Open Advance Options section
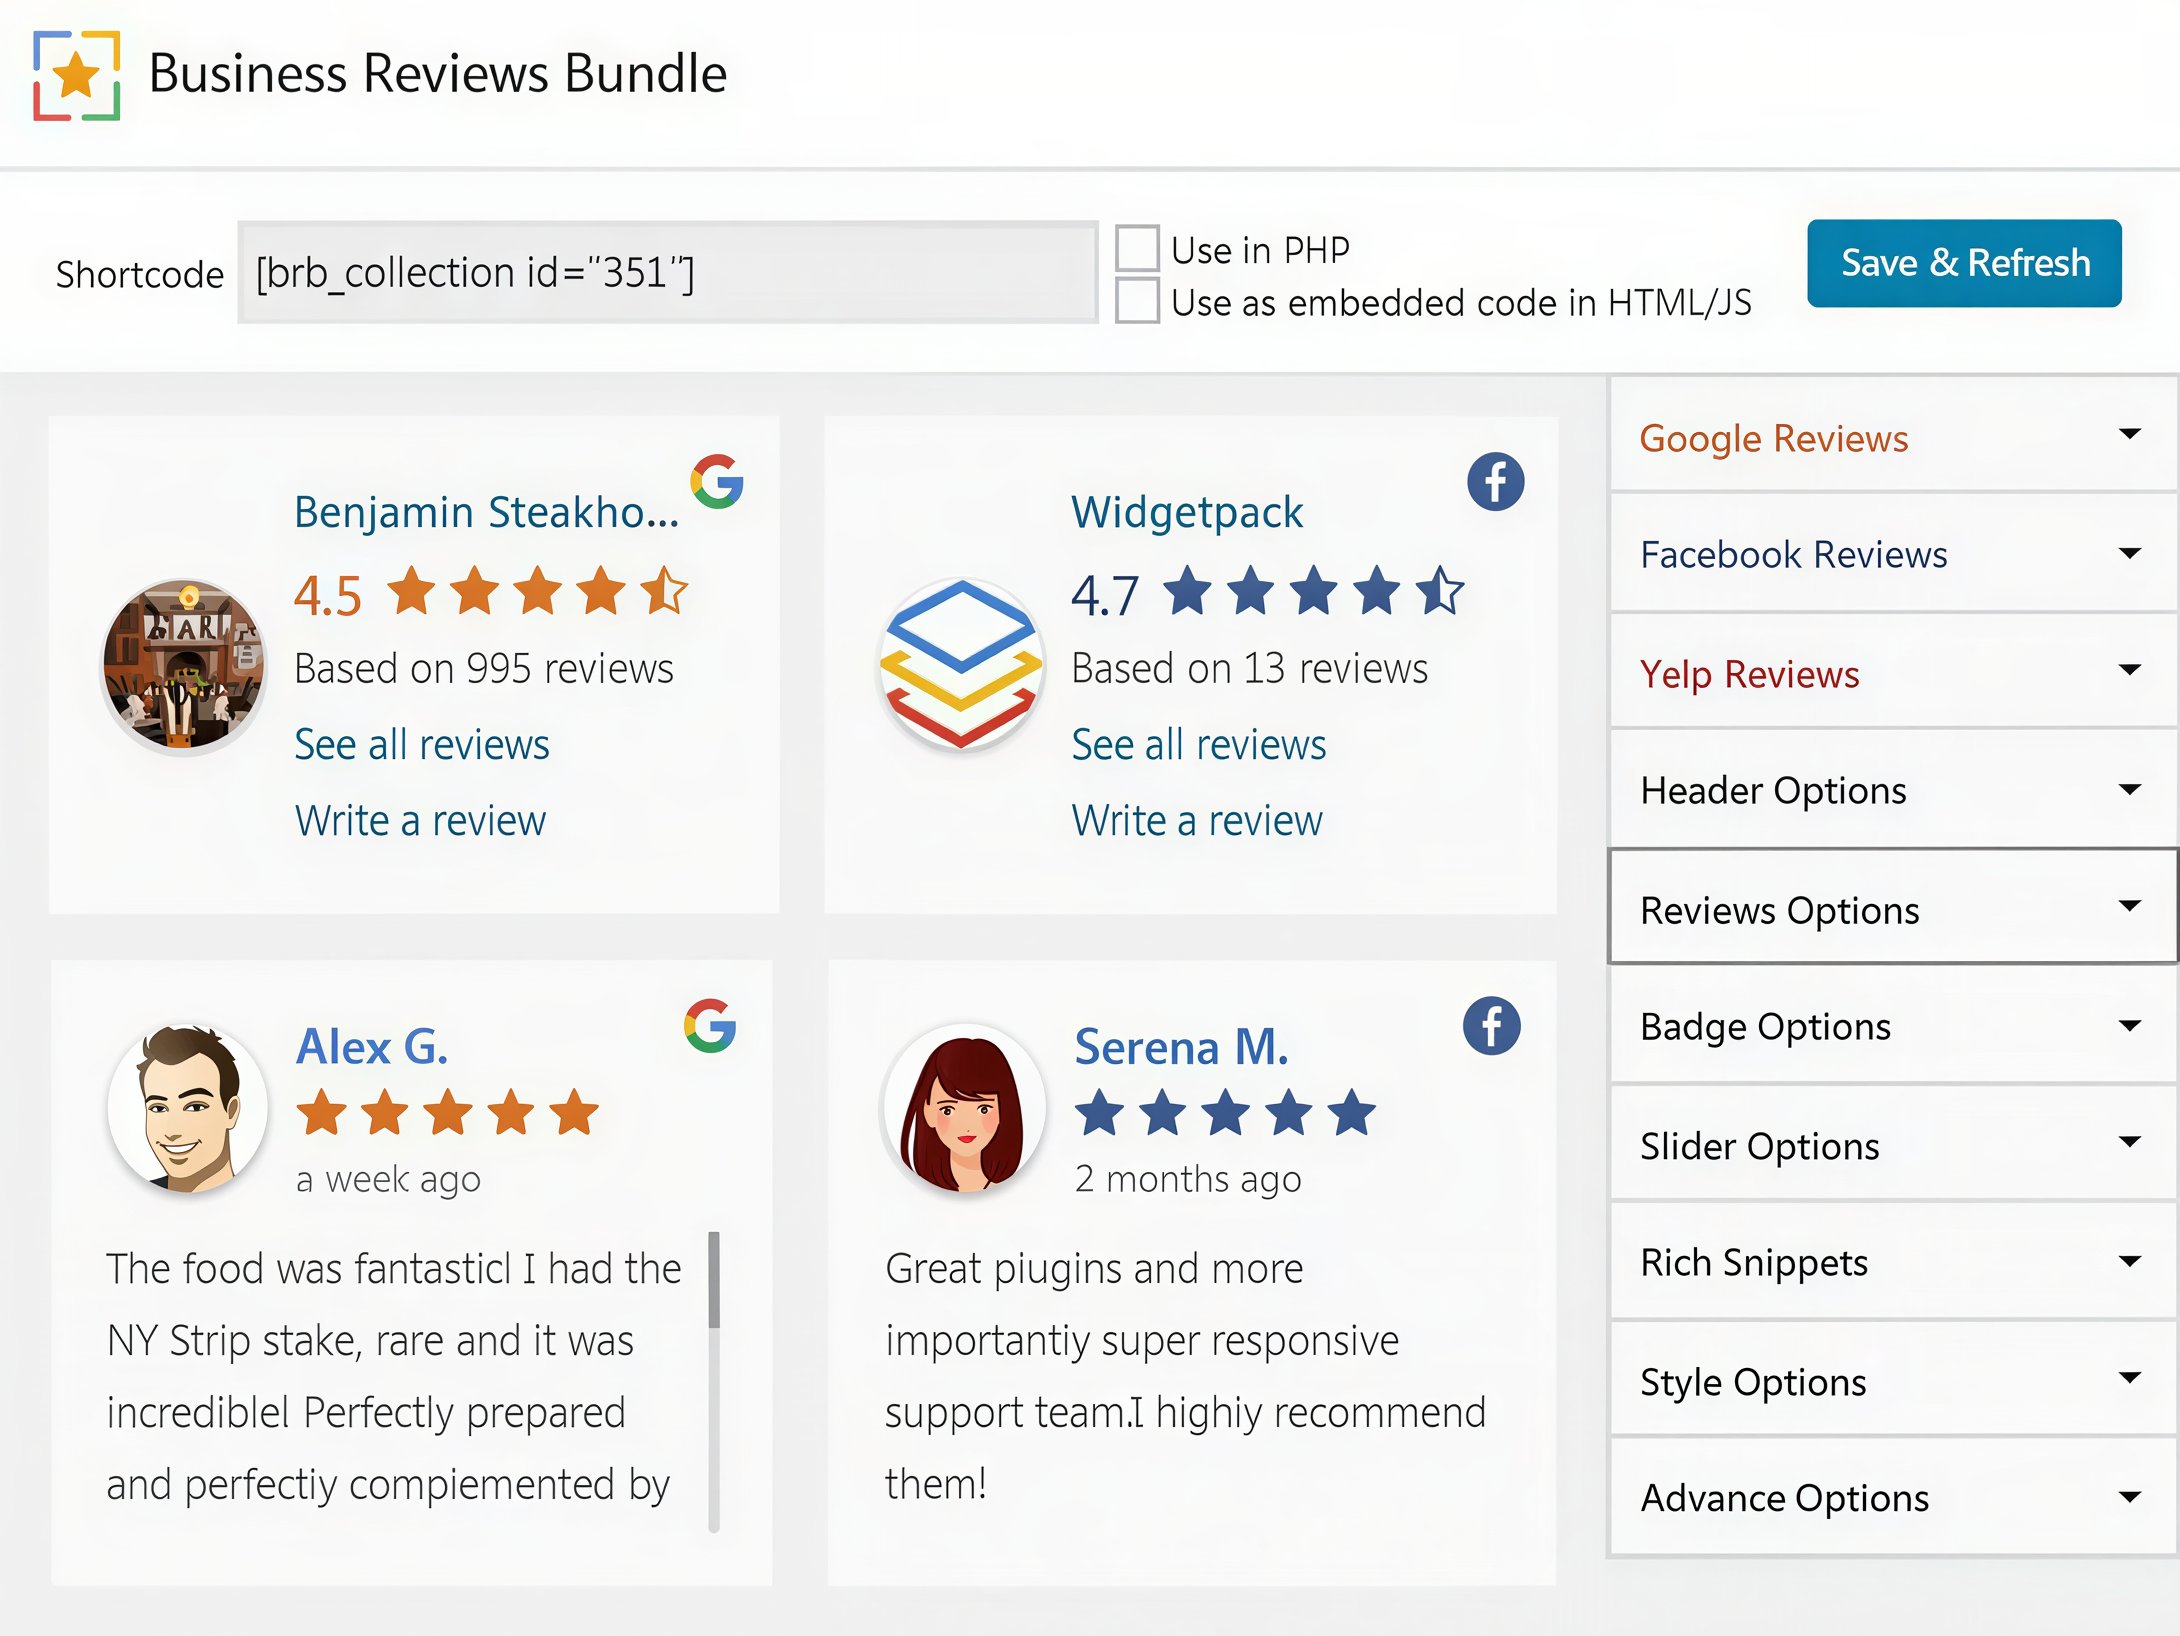The width and height of the screenshot is (2180, 1636). click(1892, 1497)
